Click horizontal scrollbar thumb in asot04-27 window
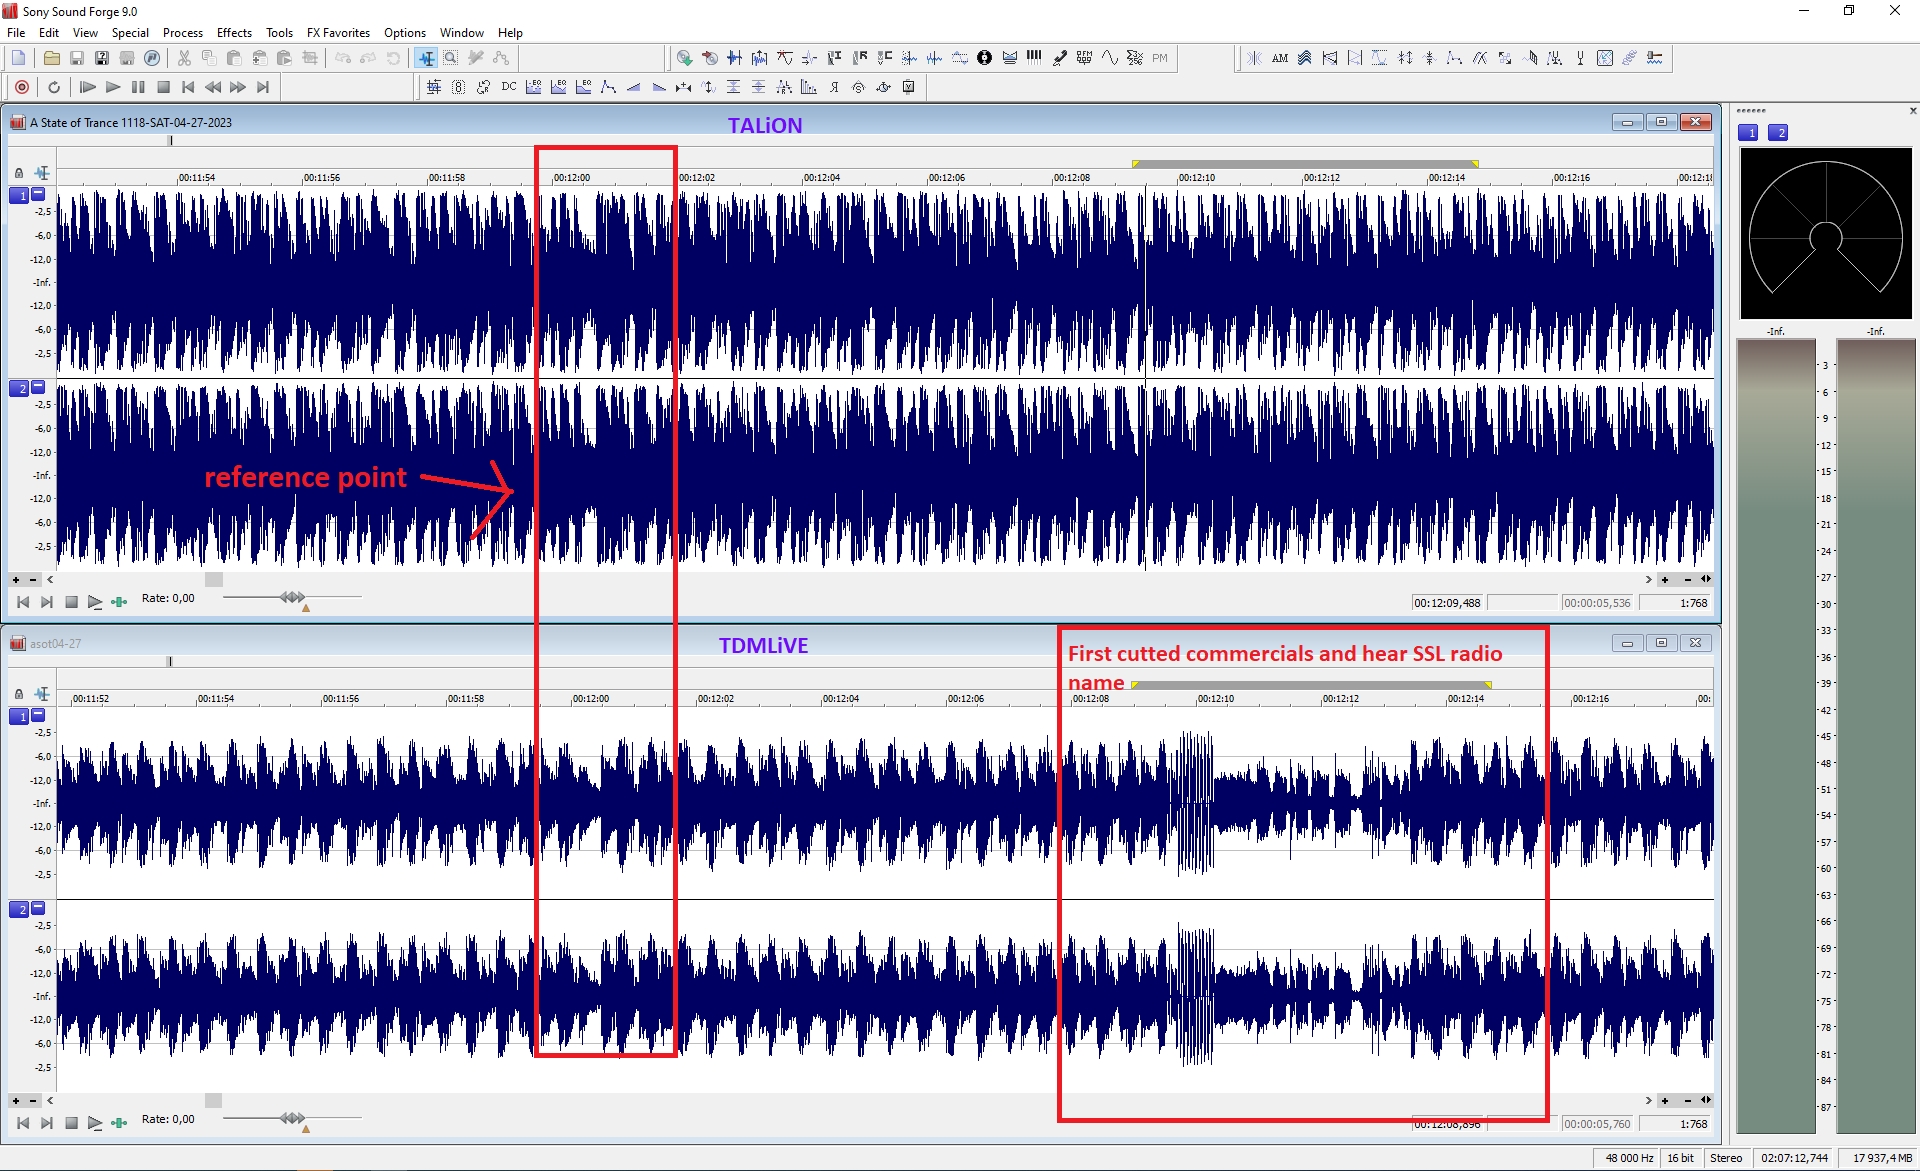The image size is (1920, 1171). [213, 1100]
